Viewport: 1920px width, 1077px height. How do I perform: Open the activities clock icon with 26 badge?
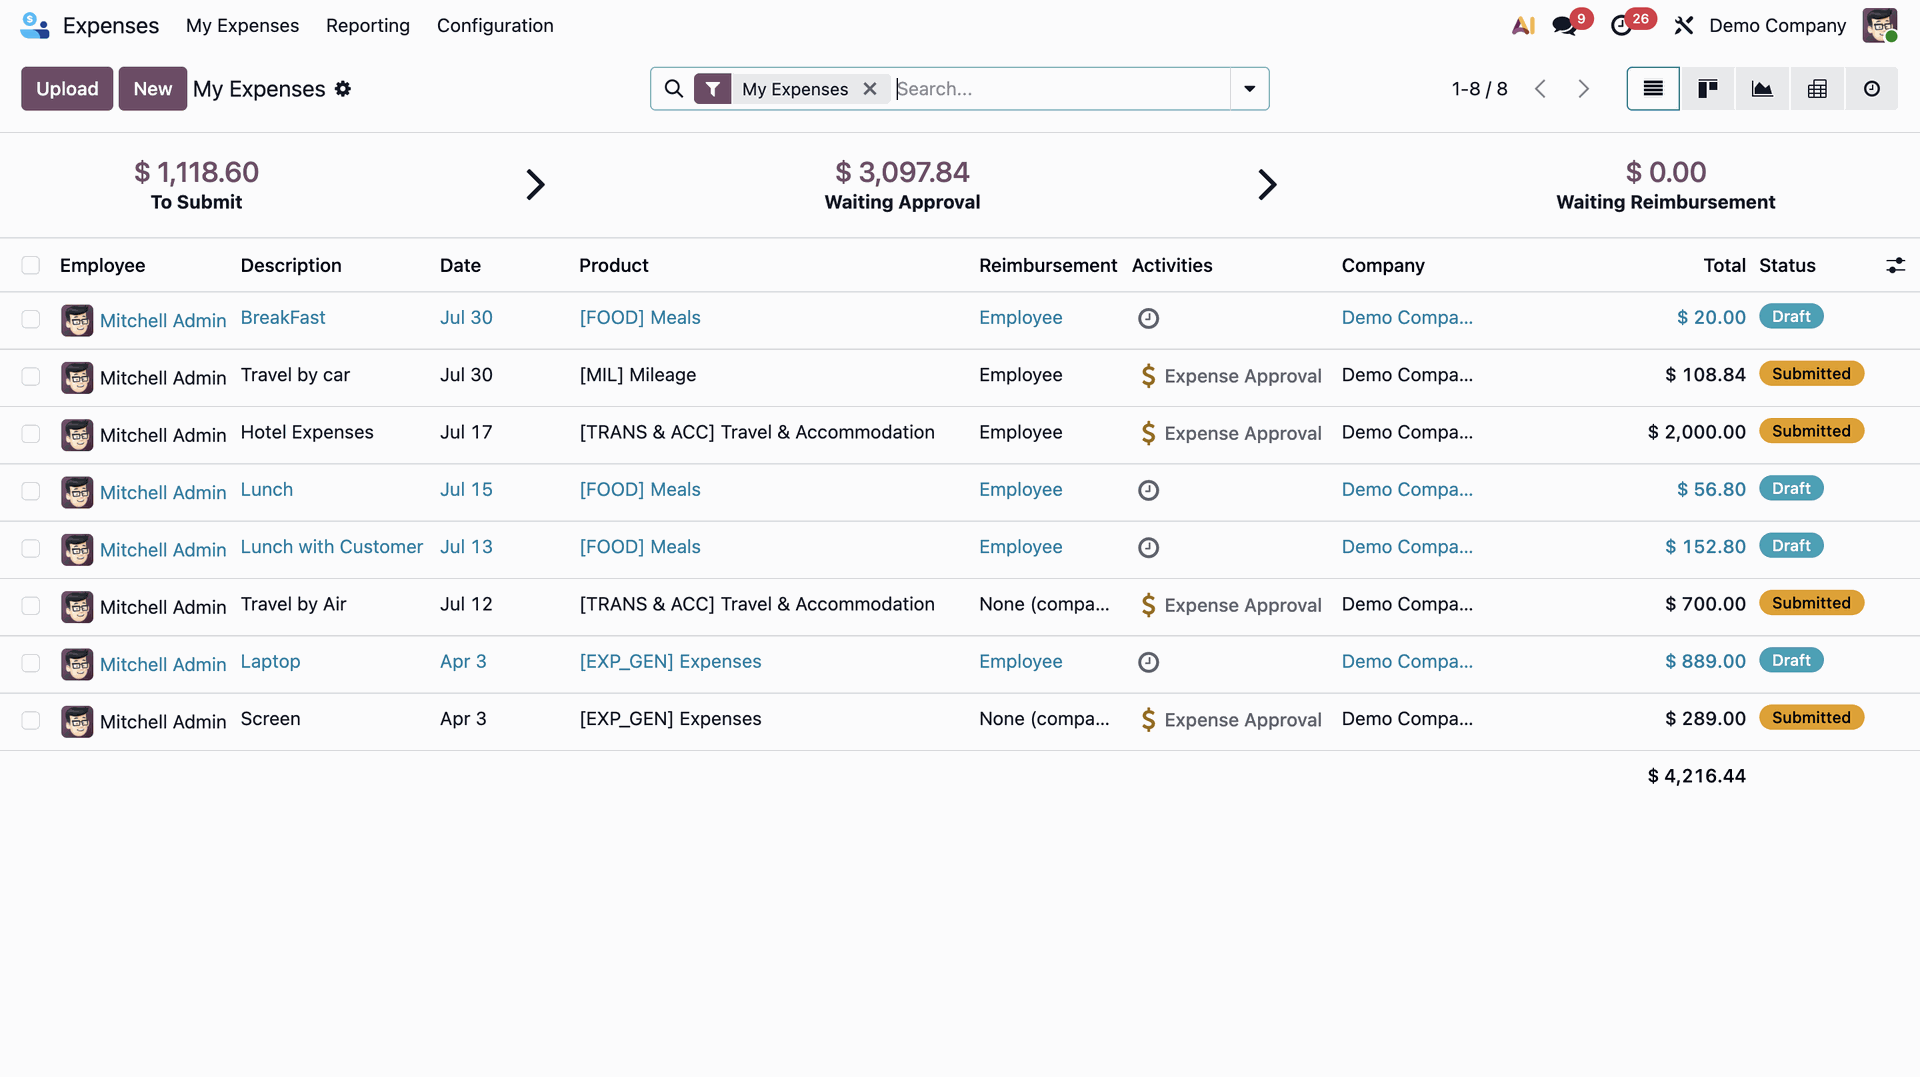click(1621, 26)
